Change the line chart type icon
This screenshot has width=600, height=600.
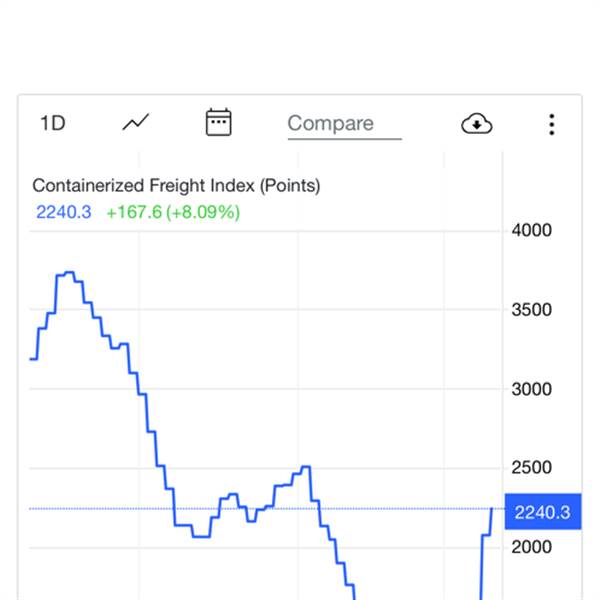[136, 122]
